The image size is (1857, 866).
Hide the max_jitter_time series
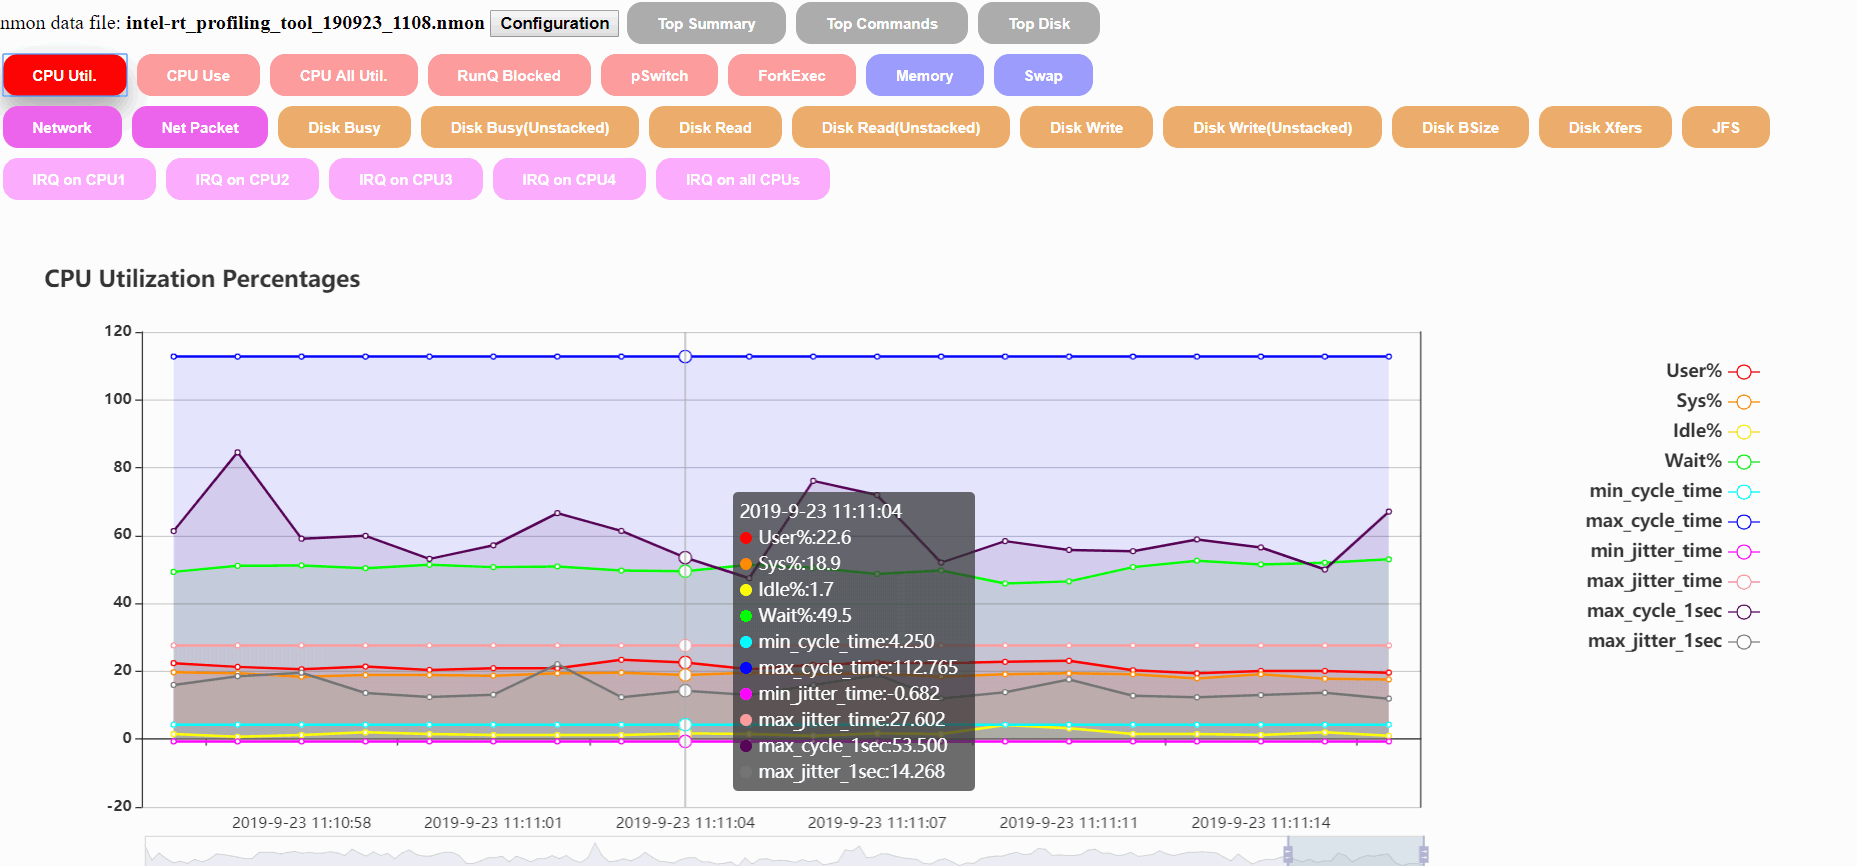1673,581
